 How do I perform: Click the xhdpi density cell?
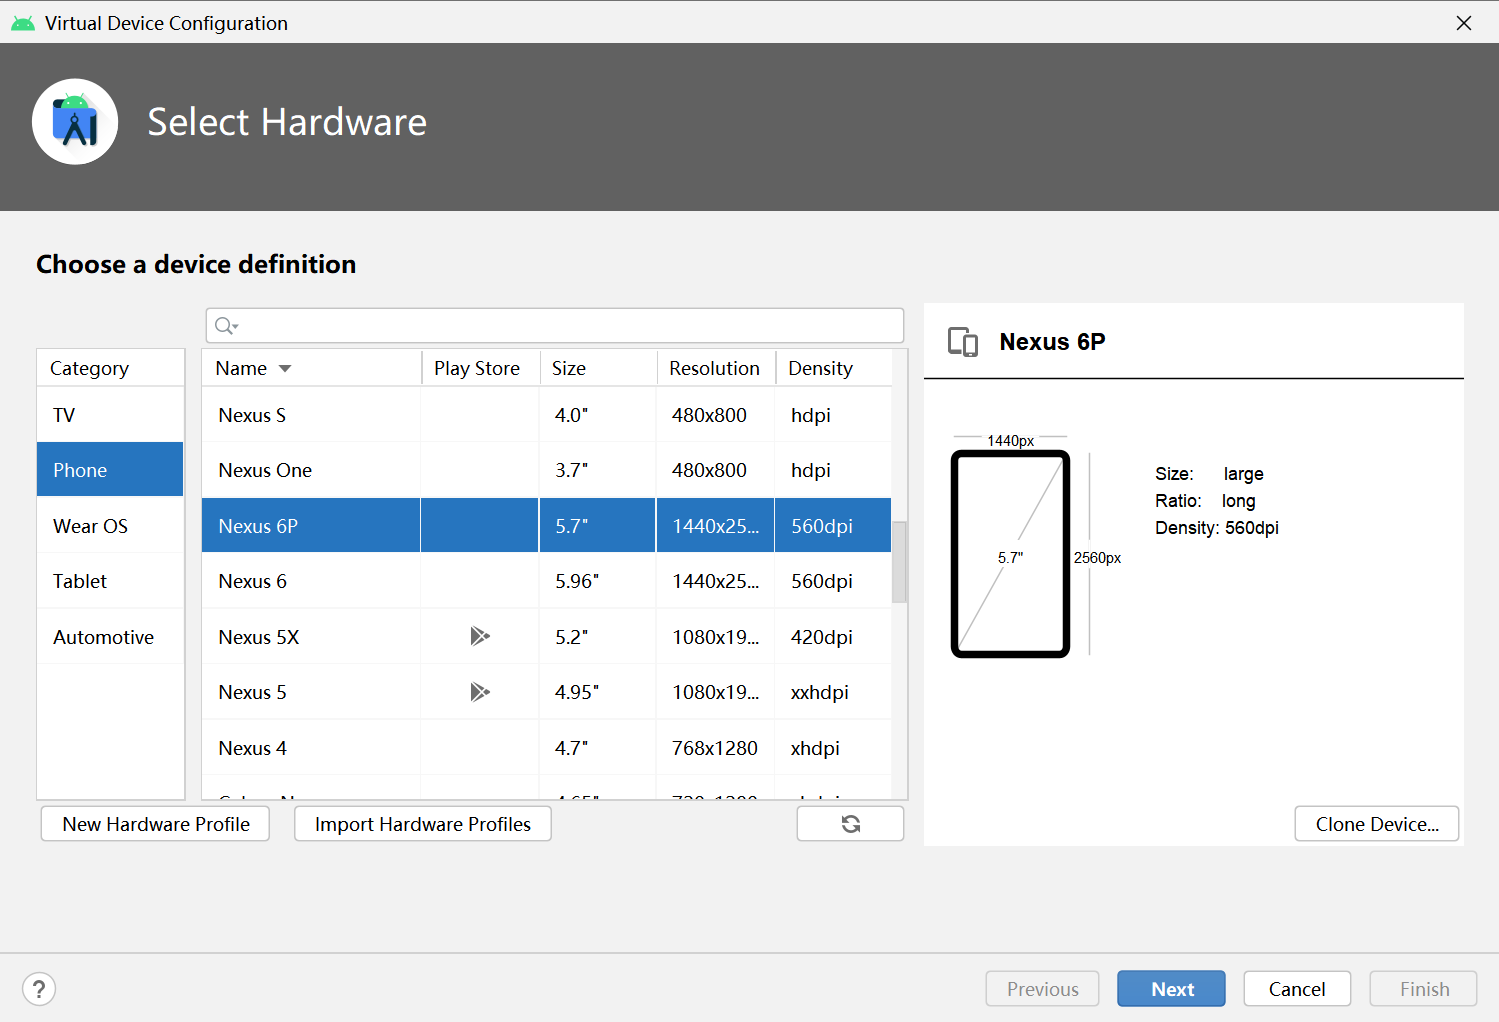tap(815, 748)
